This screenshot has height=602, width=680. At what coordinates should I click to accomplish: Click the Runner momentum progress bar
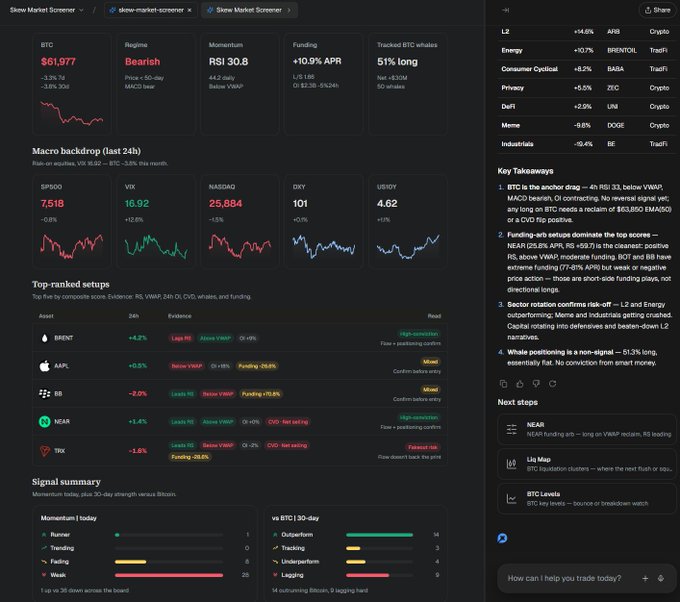(x=169, y=535)
